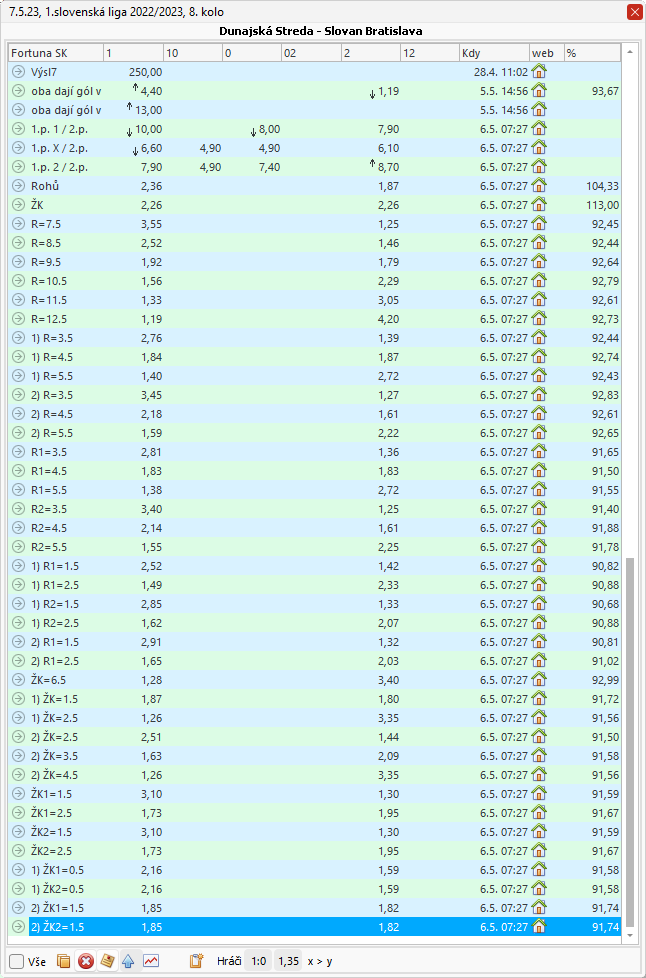Click arrow circle icon of R=9.5 row
Screen dimensions: 646x978
click(x=18, y=261)
